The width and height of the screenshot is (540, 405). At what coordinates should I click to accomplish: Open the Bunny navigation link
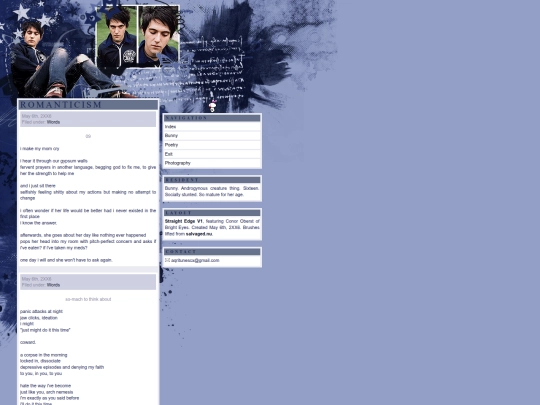pos(212,136)
